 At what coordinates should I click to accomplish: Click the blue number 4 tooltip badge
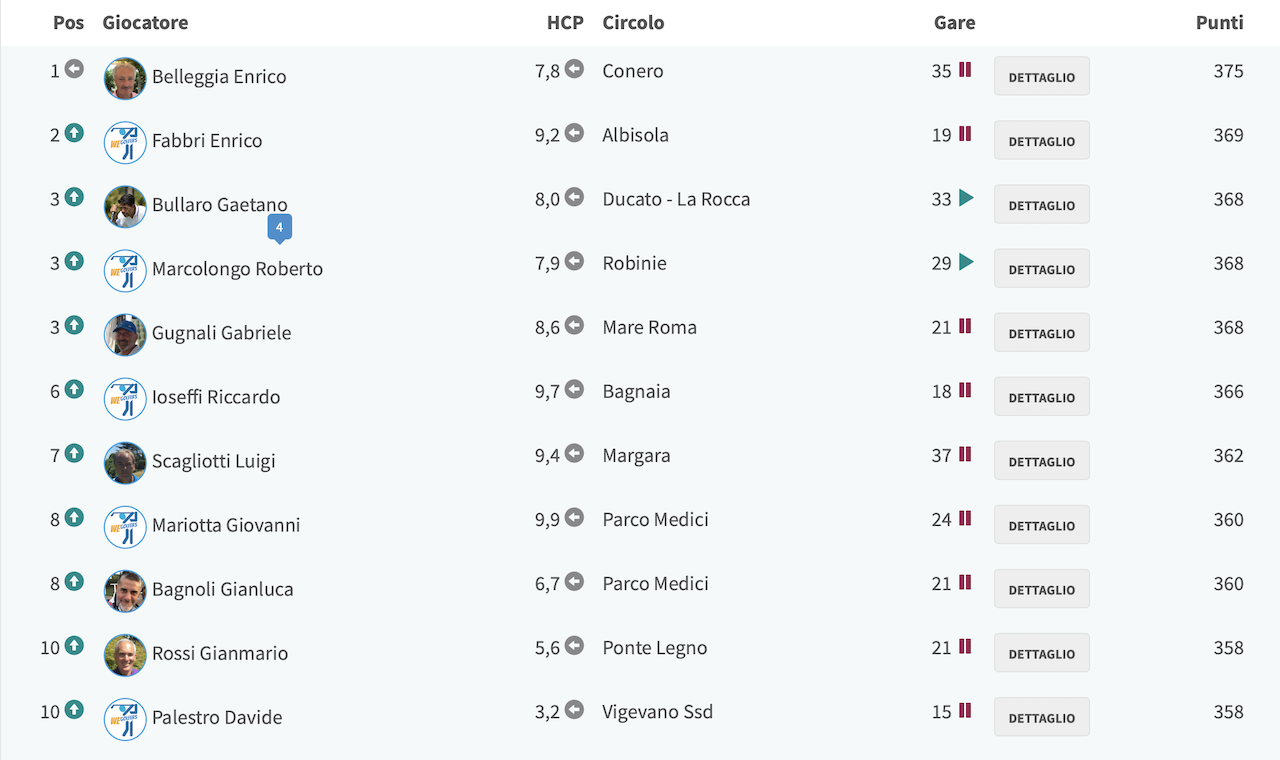click(280, 229)
